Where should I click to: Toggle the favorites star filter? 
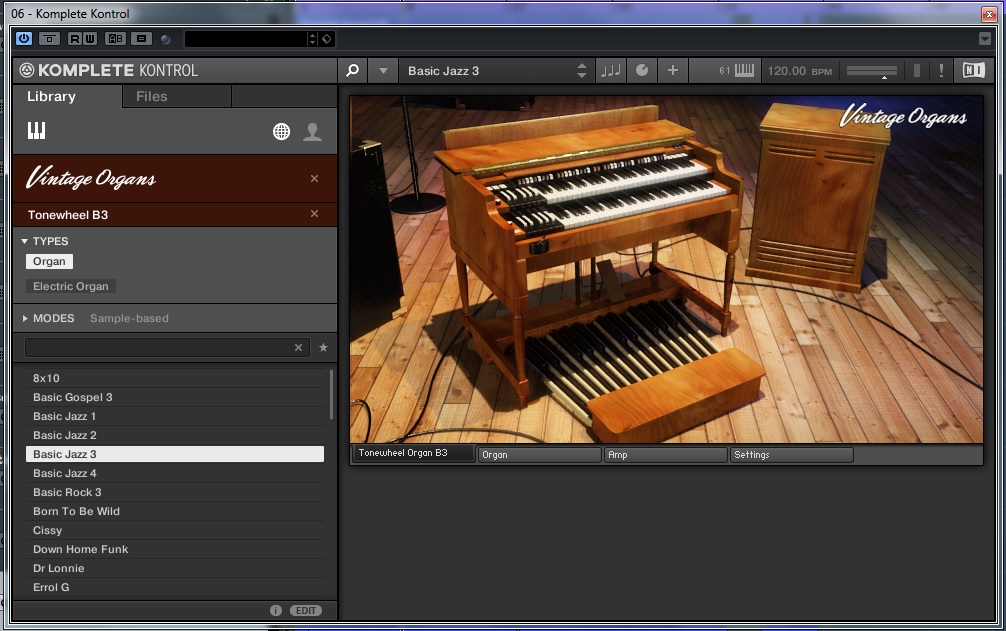tap(323, 348)
